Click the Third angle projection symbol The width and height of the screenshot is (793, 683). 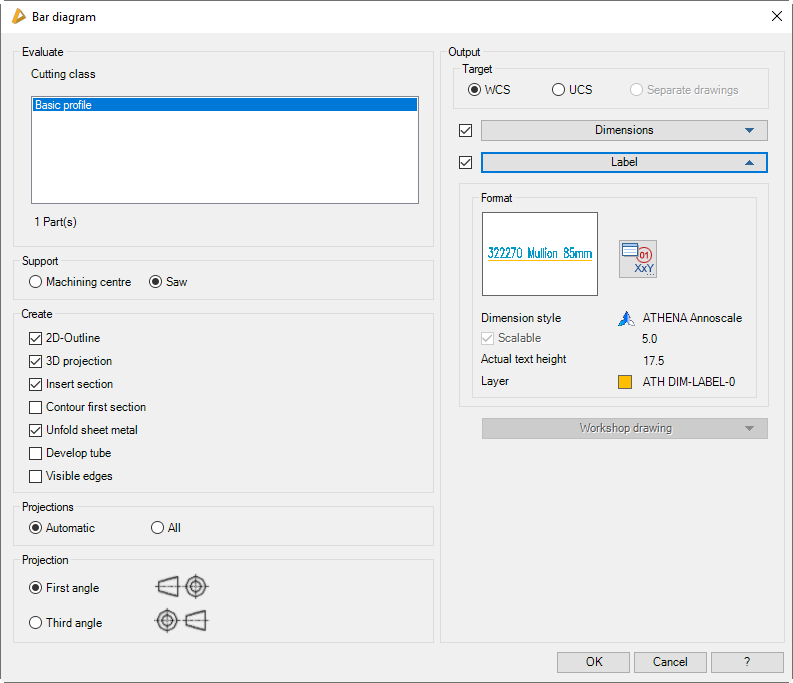pyautogui.click(x=181, y=621)
